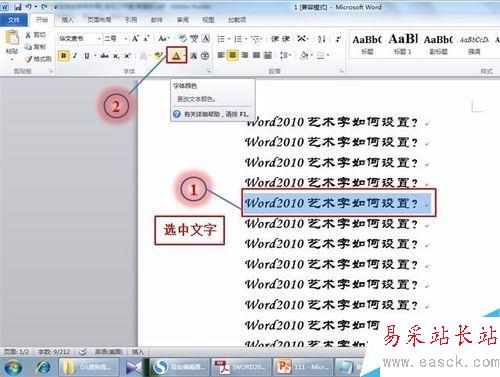This screenshot has width=500, height=377.
Task: Click the Numbering list icon
Action: pyautogui.click(x=238, y=39)
